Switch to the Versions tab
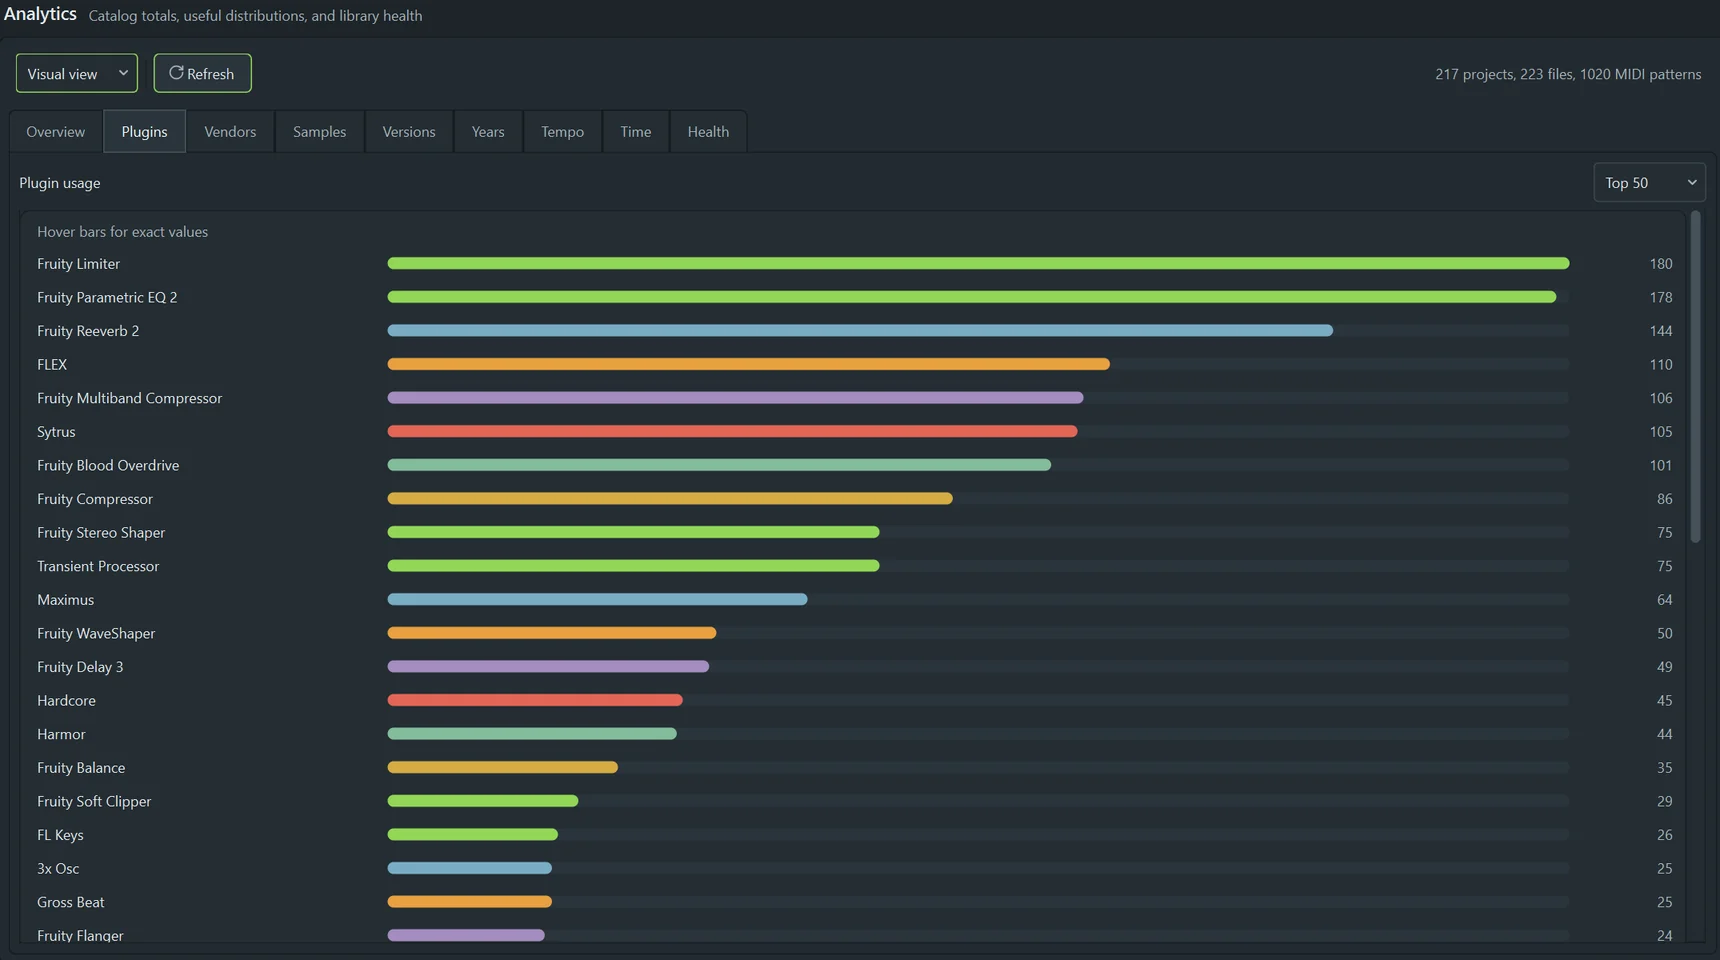 tap(409, 131)
